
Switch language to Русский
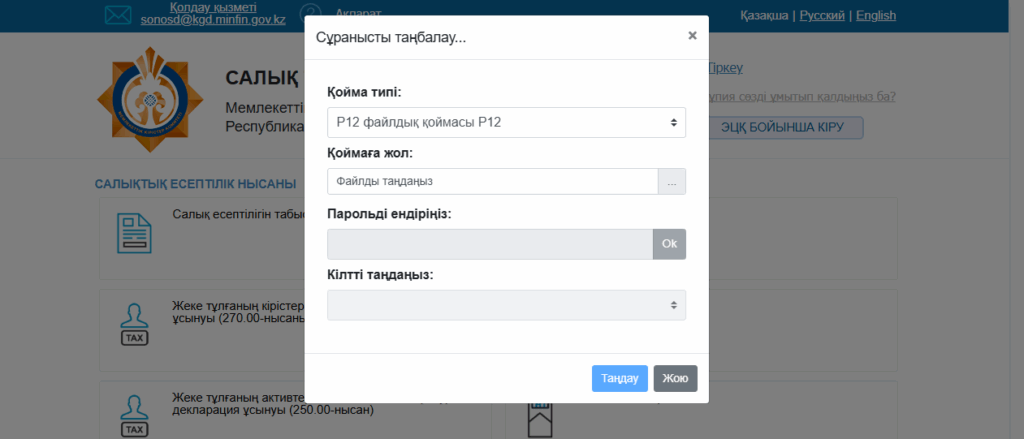pyautogui.click(x=822, y=15)
